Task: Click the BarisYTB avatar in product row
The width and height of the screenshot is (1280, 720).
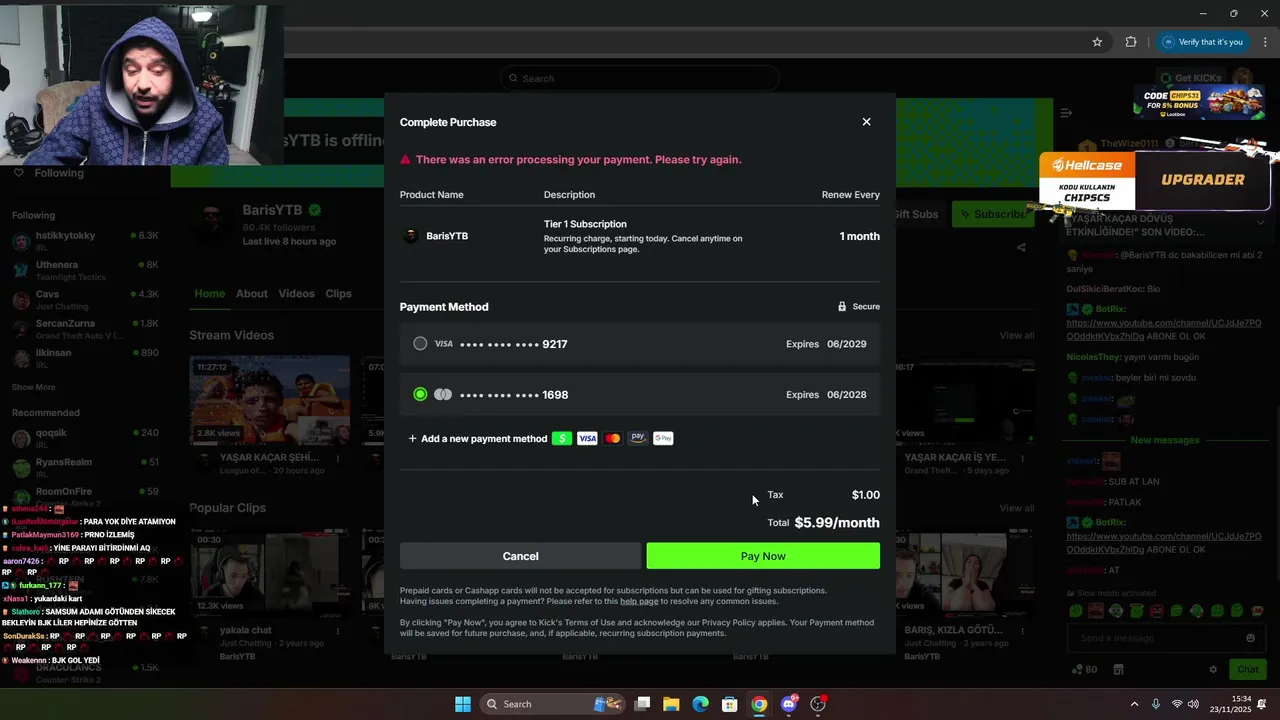Action: pyautogui.click(x=410, y=236)
